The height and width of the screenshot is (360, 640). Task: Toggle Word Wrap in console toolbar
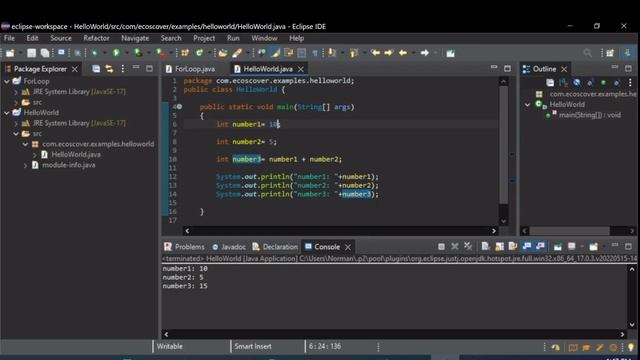[x=513, y=246]
